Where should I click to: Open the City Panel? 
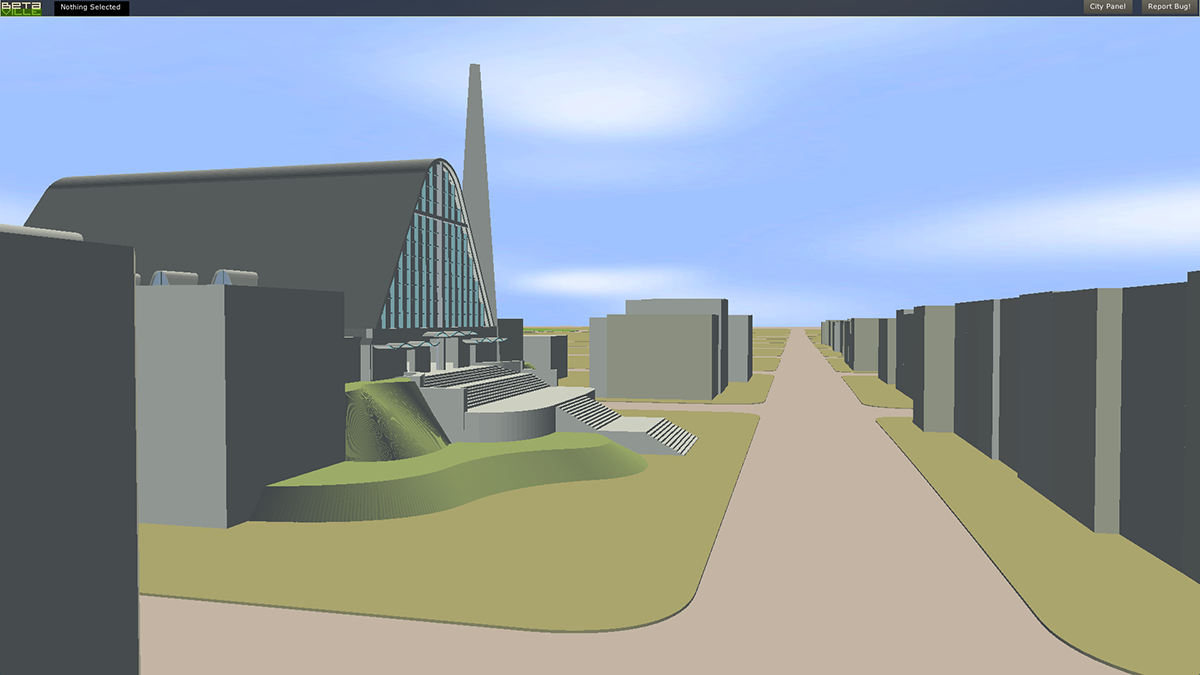[1107, 7]
